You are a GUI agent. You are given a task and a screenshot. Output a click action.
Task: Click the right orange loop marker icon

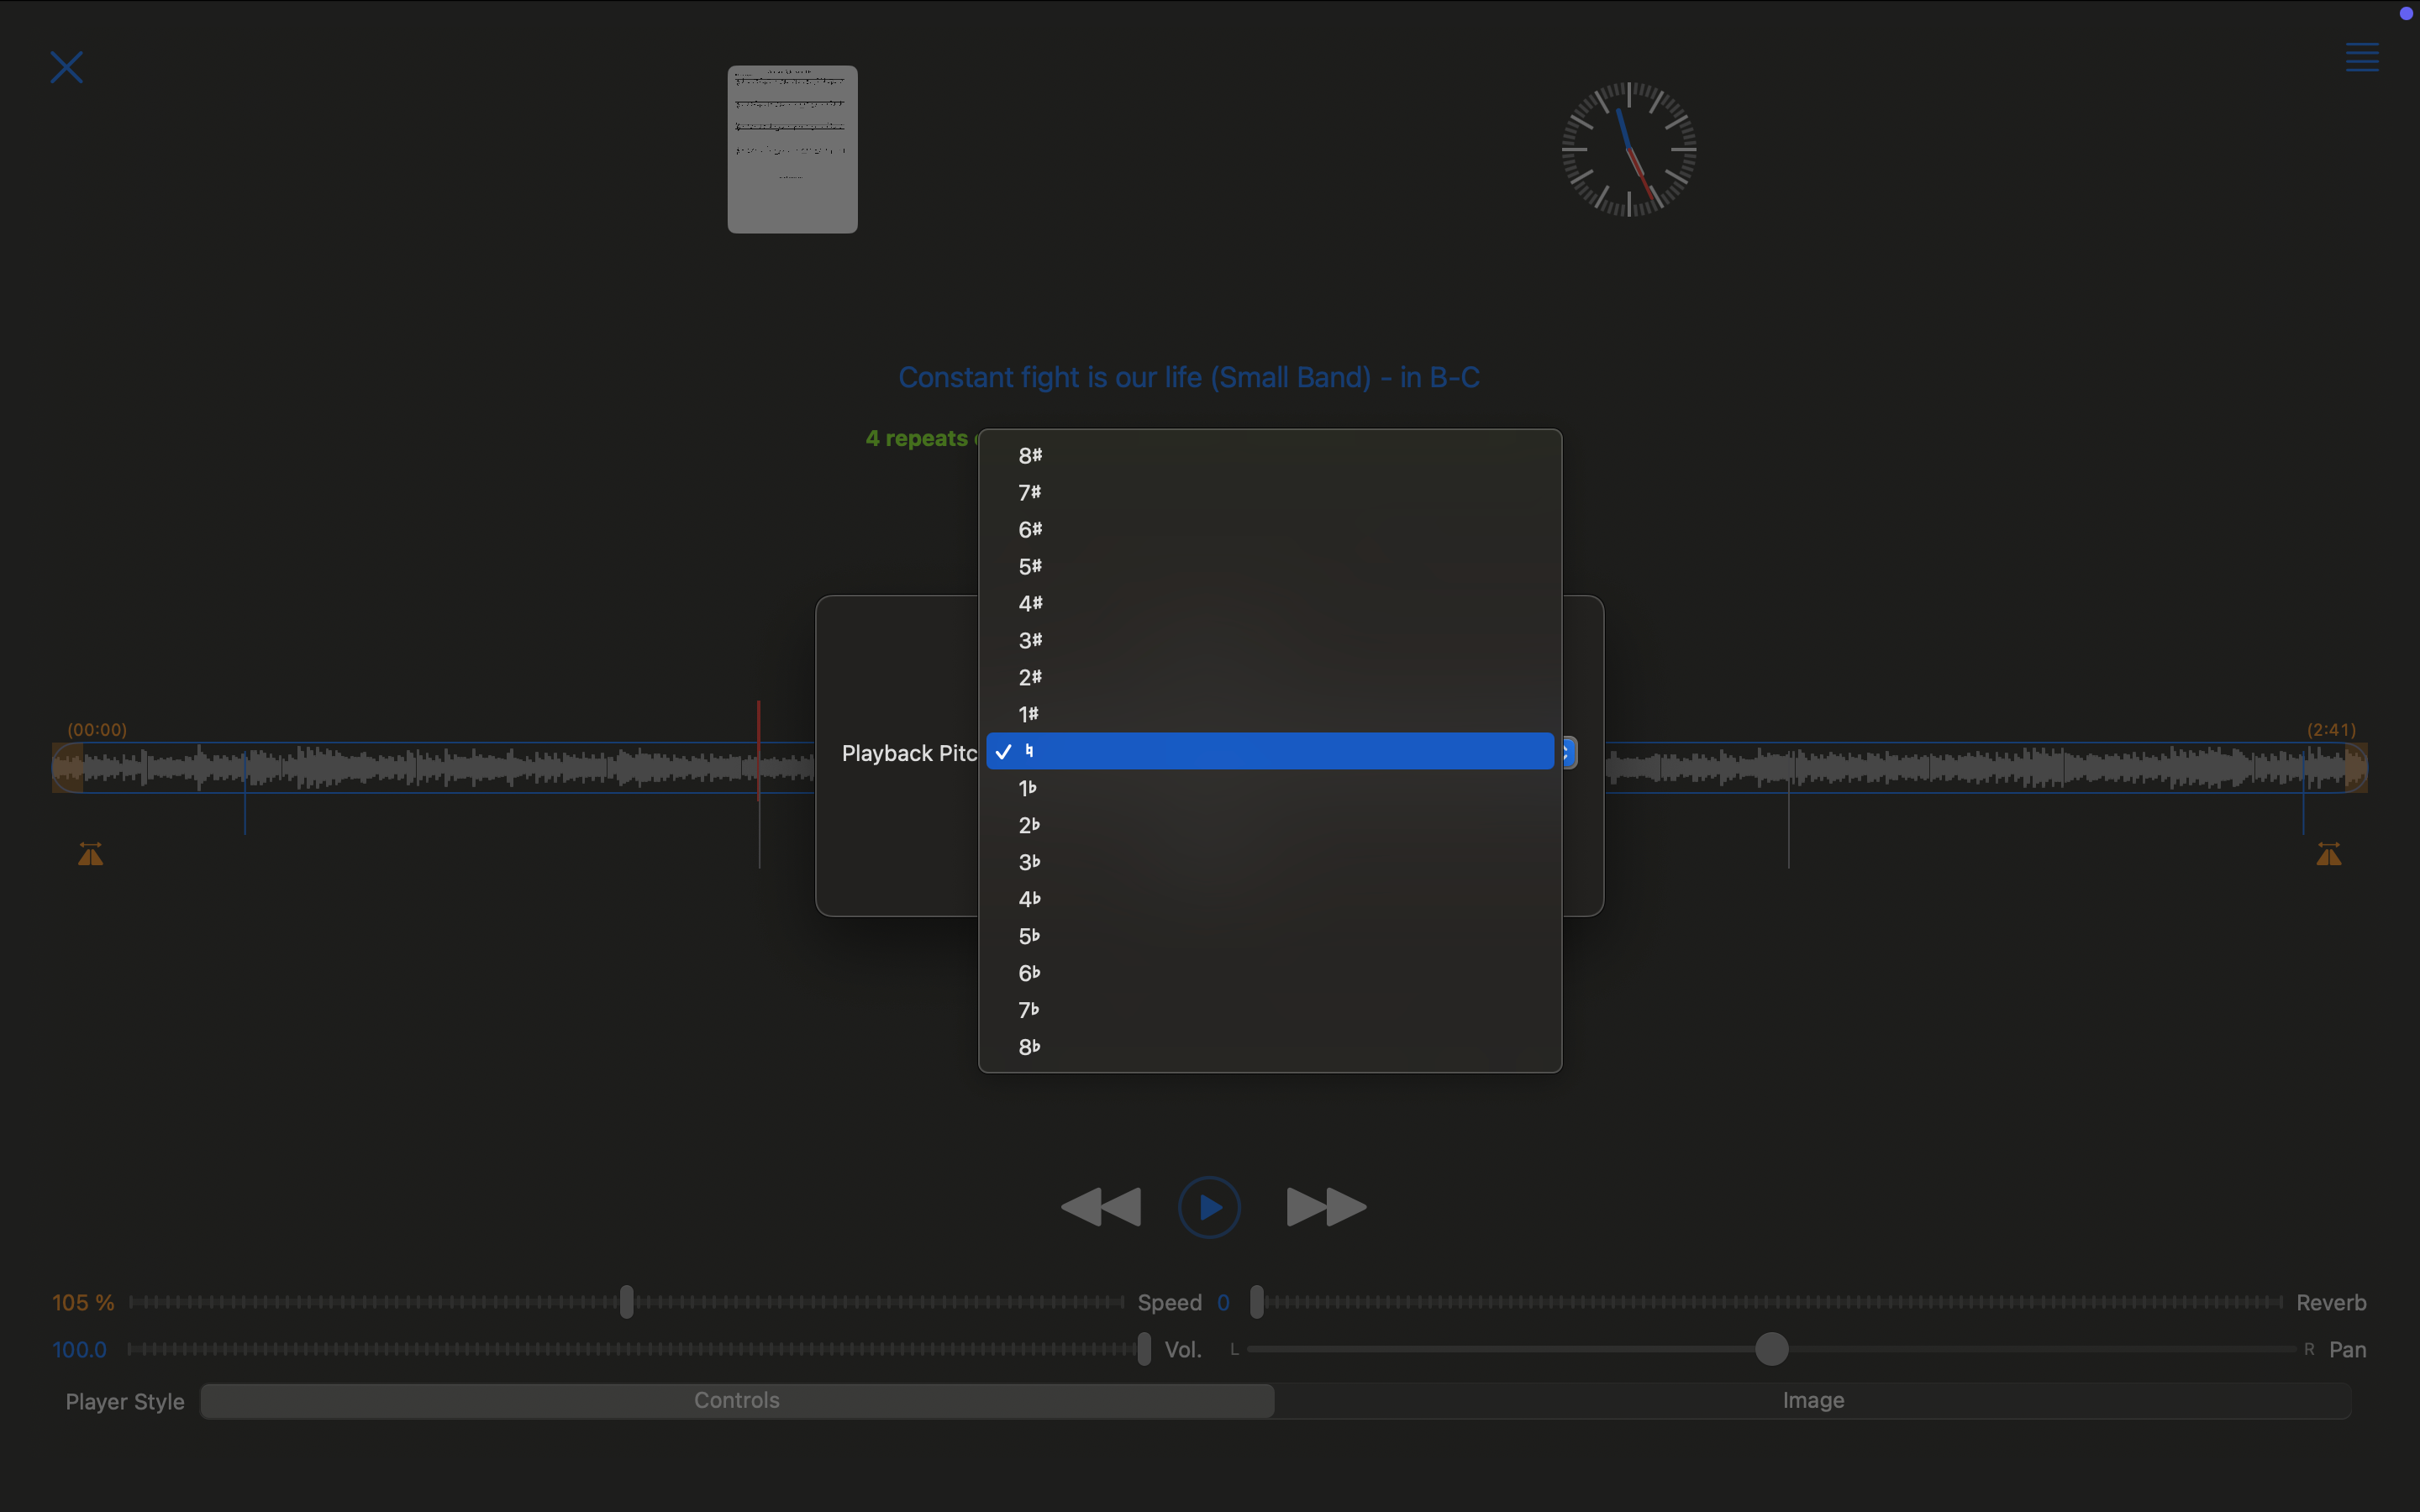2329,854
